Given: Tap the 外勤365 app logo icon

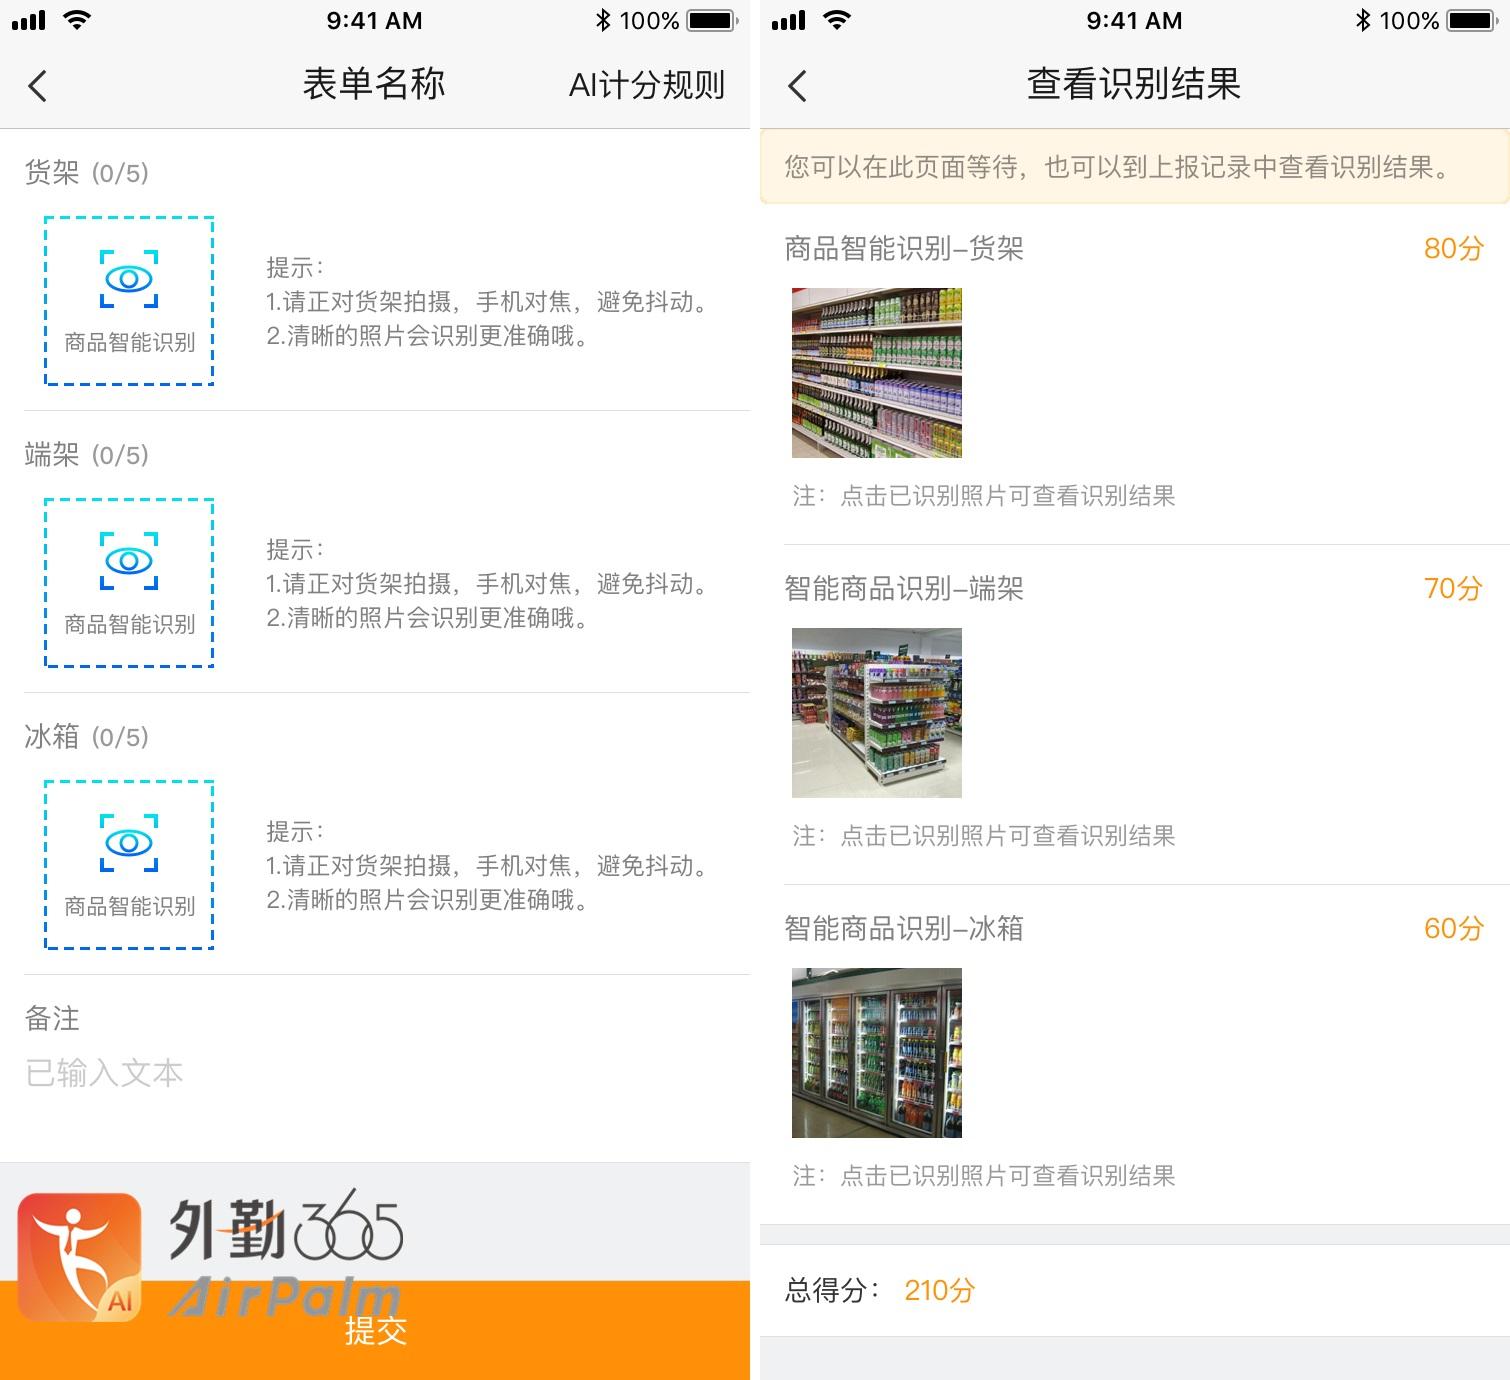Looking at the screenshot, I should pos(79,1256).
